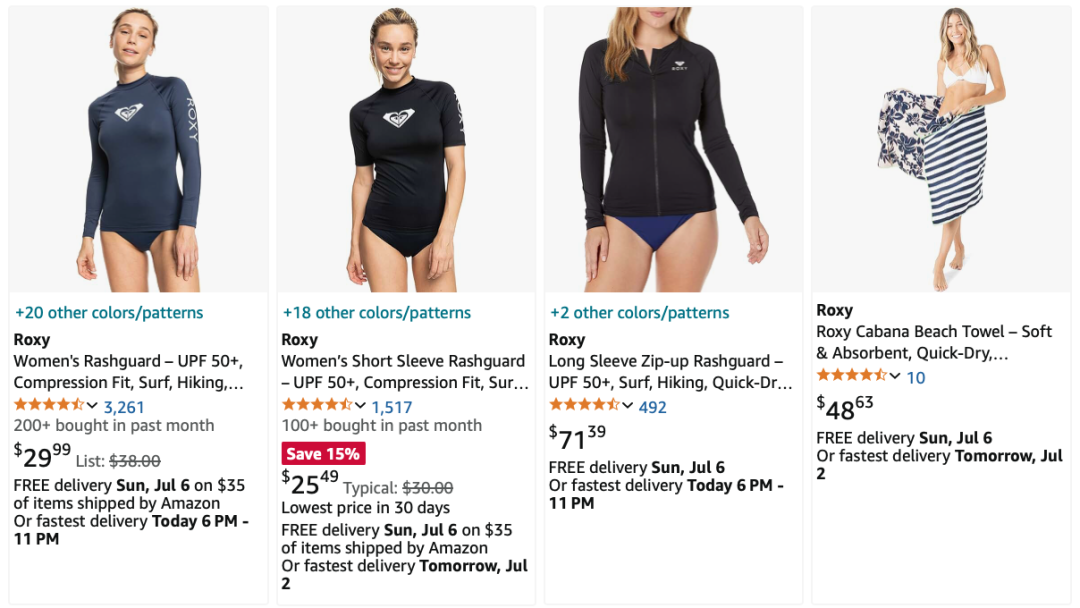Open Roxy Cabana Beach Towel title link
Screen dimensions: 1080x608
[x=934, y=342]
